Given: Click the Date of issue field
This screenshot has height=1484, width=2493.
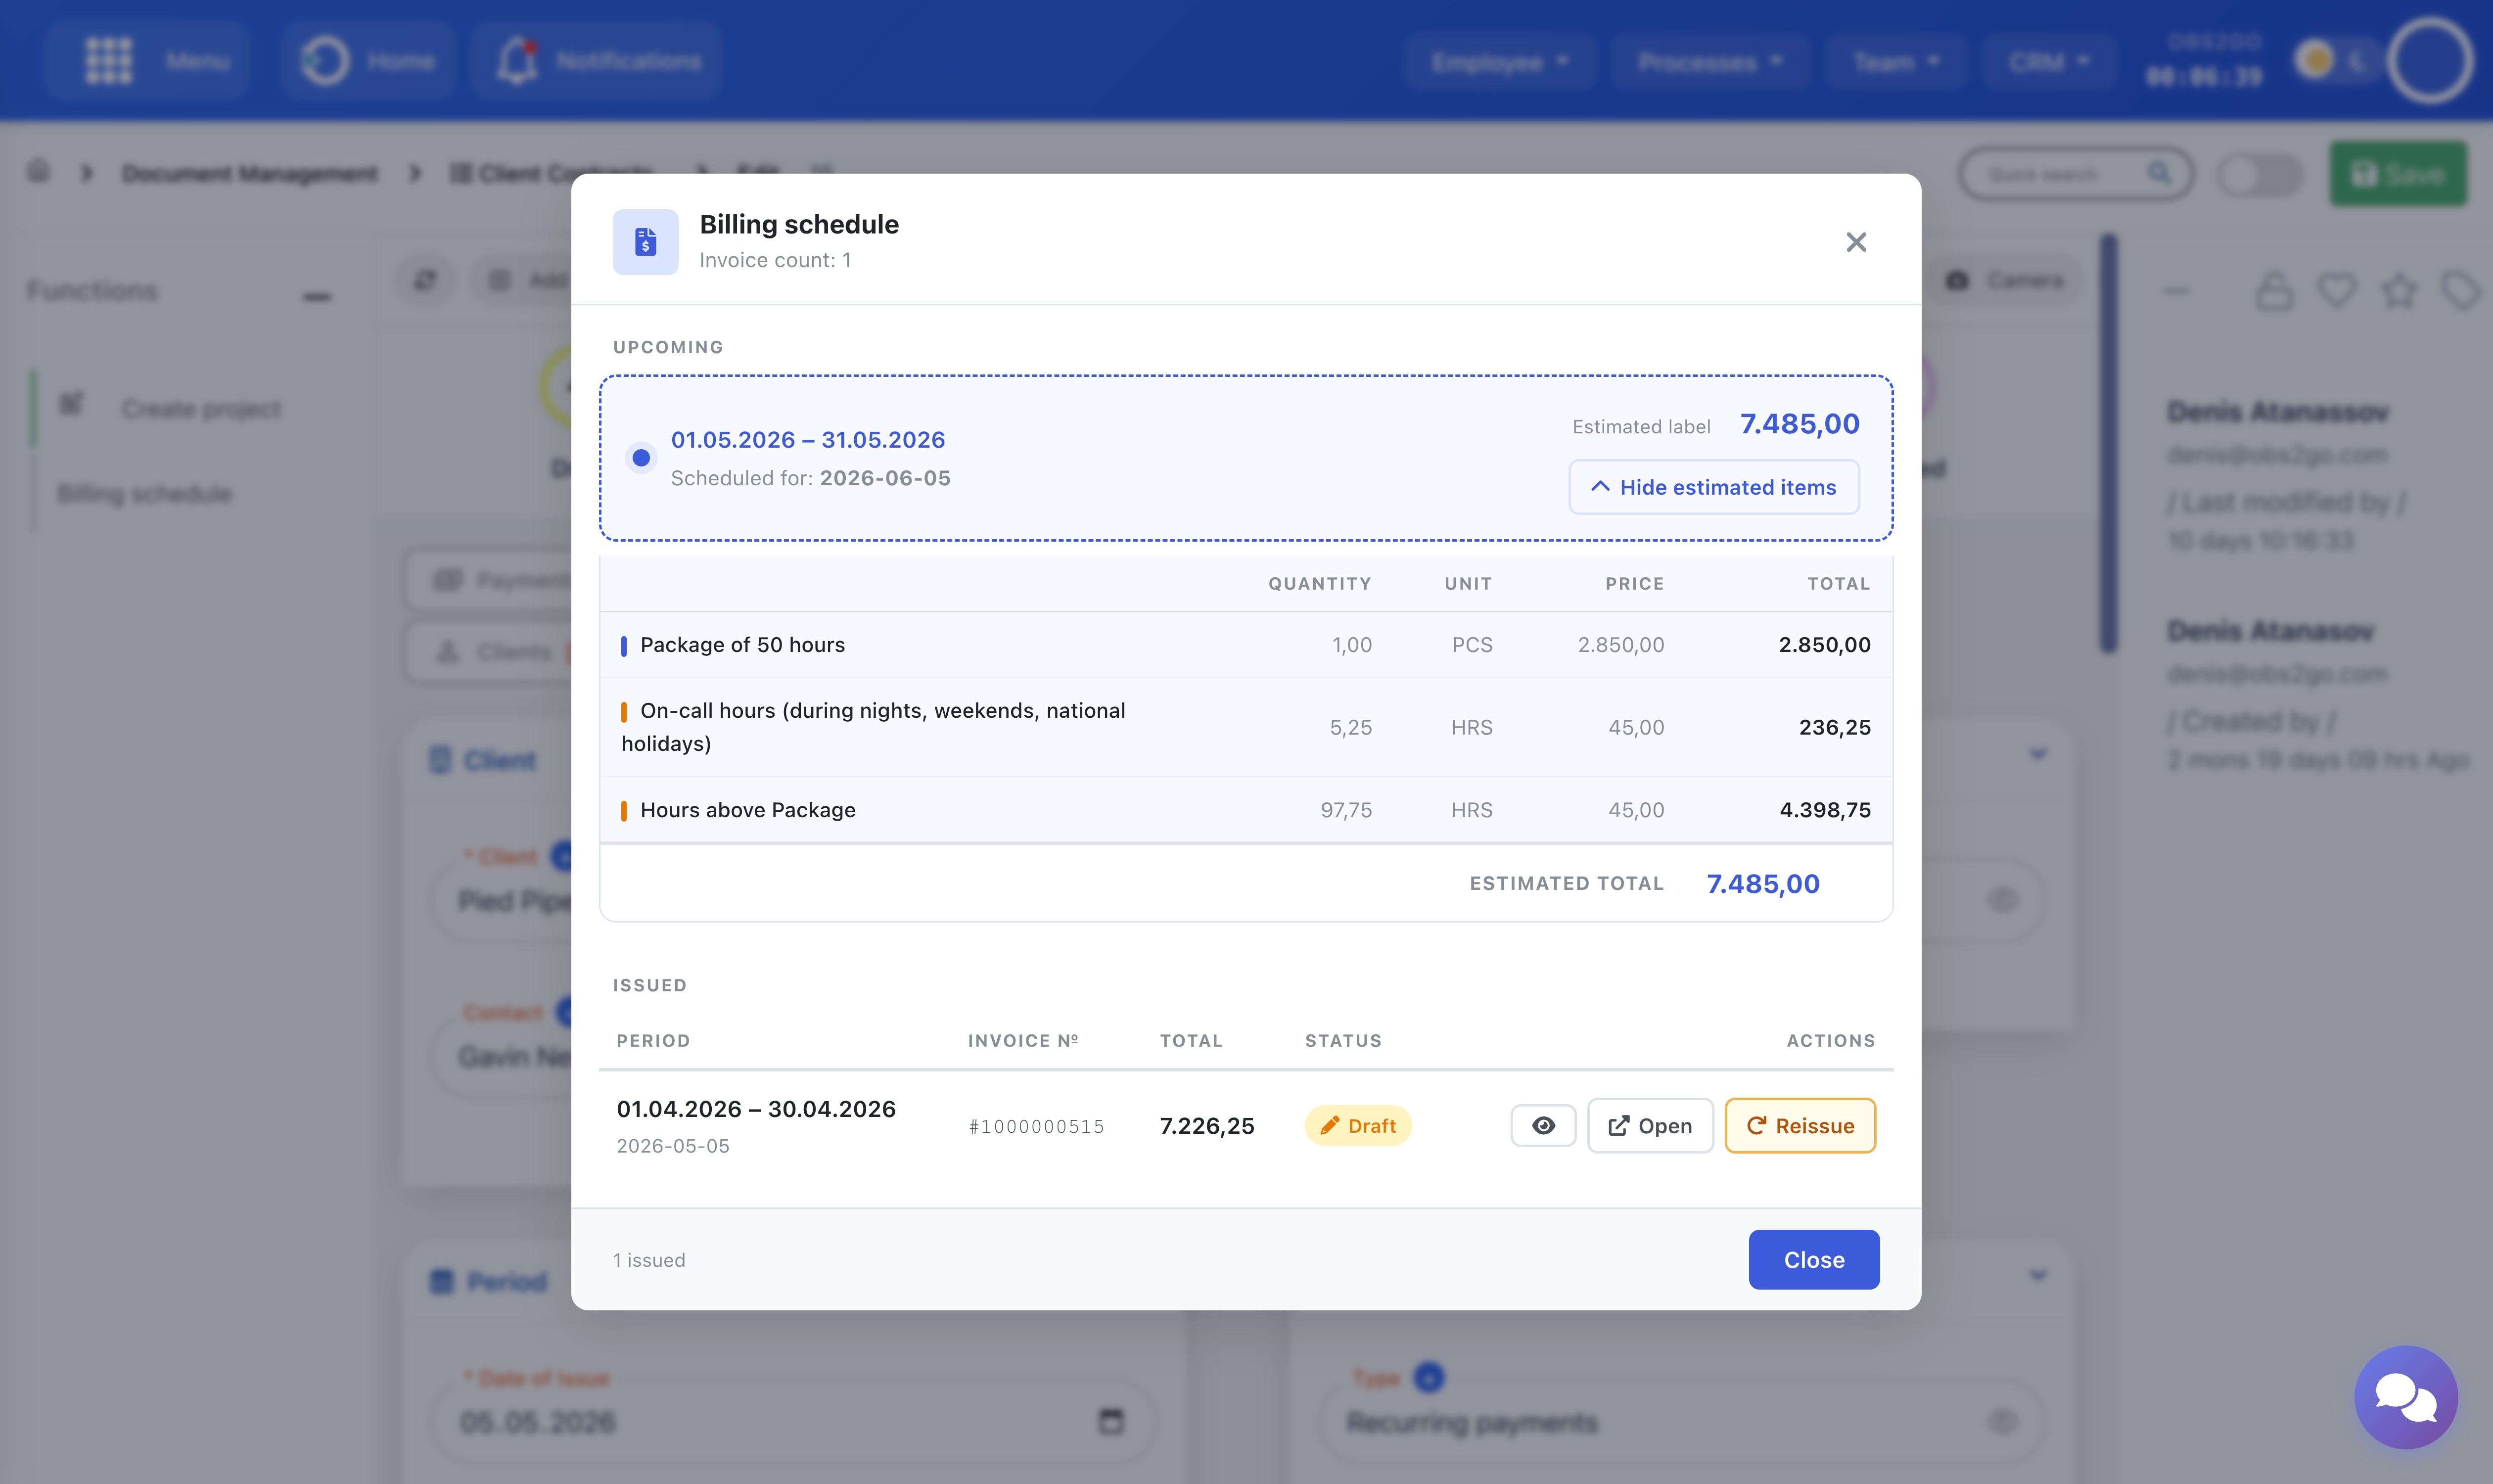Looking at the screenshot, I should click(x=794, y=1421).
